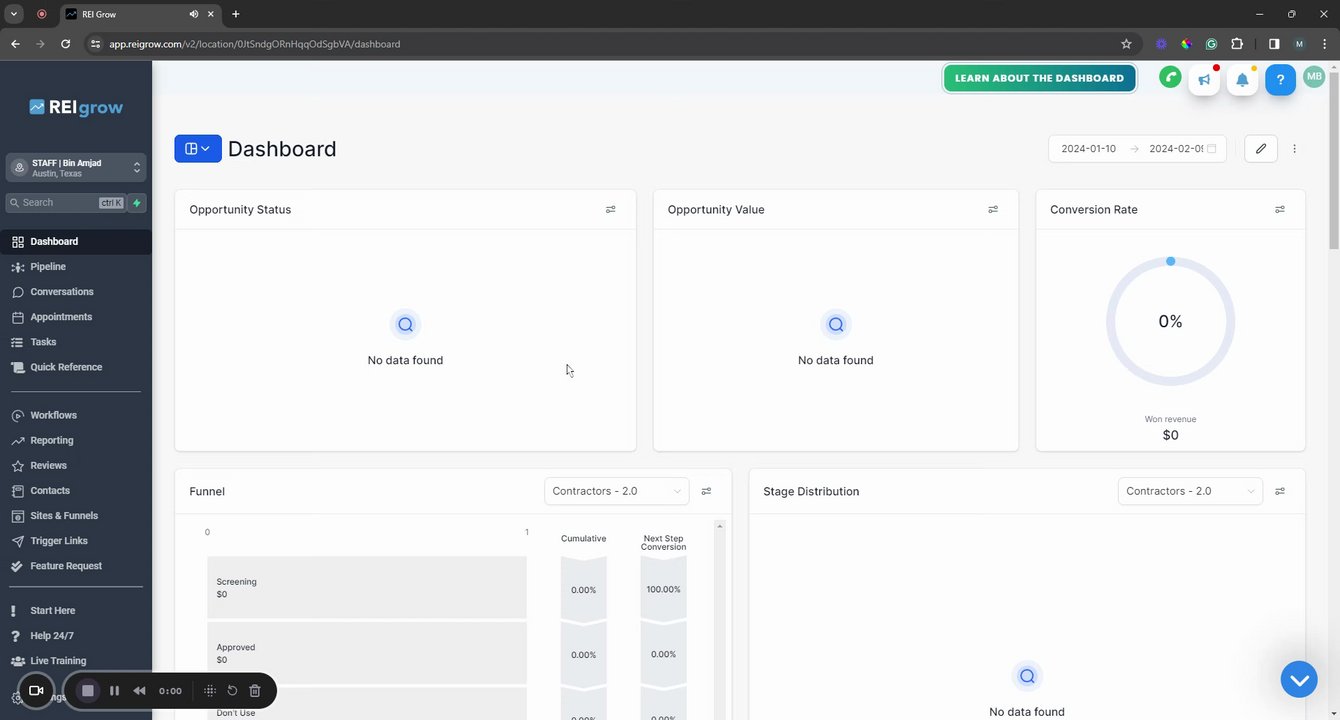Open the MB user avatar menu

pyautogui.click(x=1314, y=77)
